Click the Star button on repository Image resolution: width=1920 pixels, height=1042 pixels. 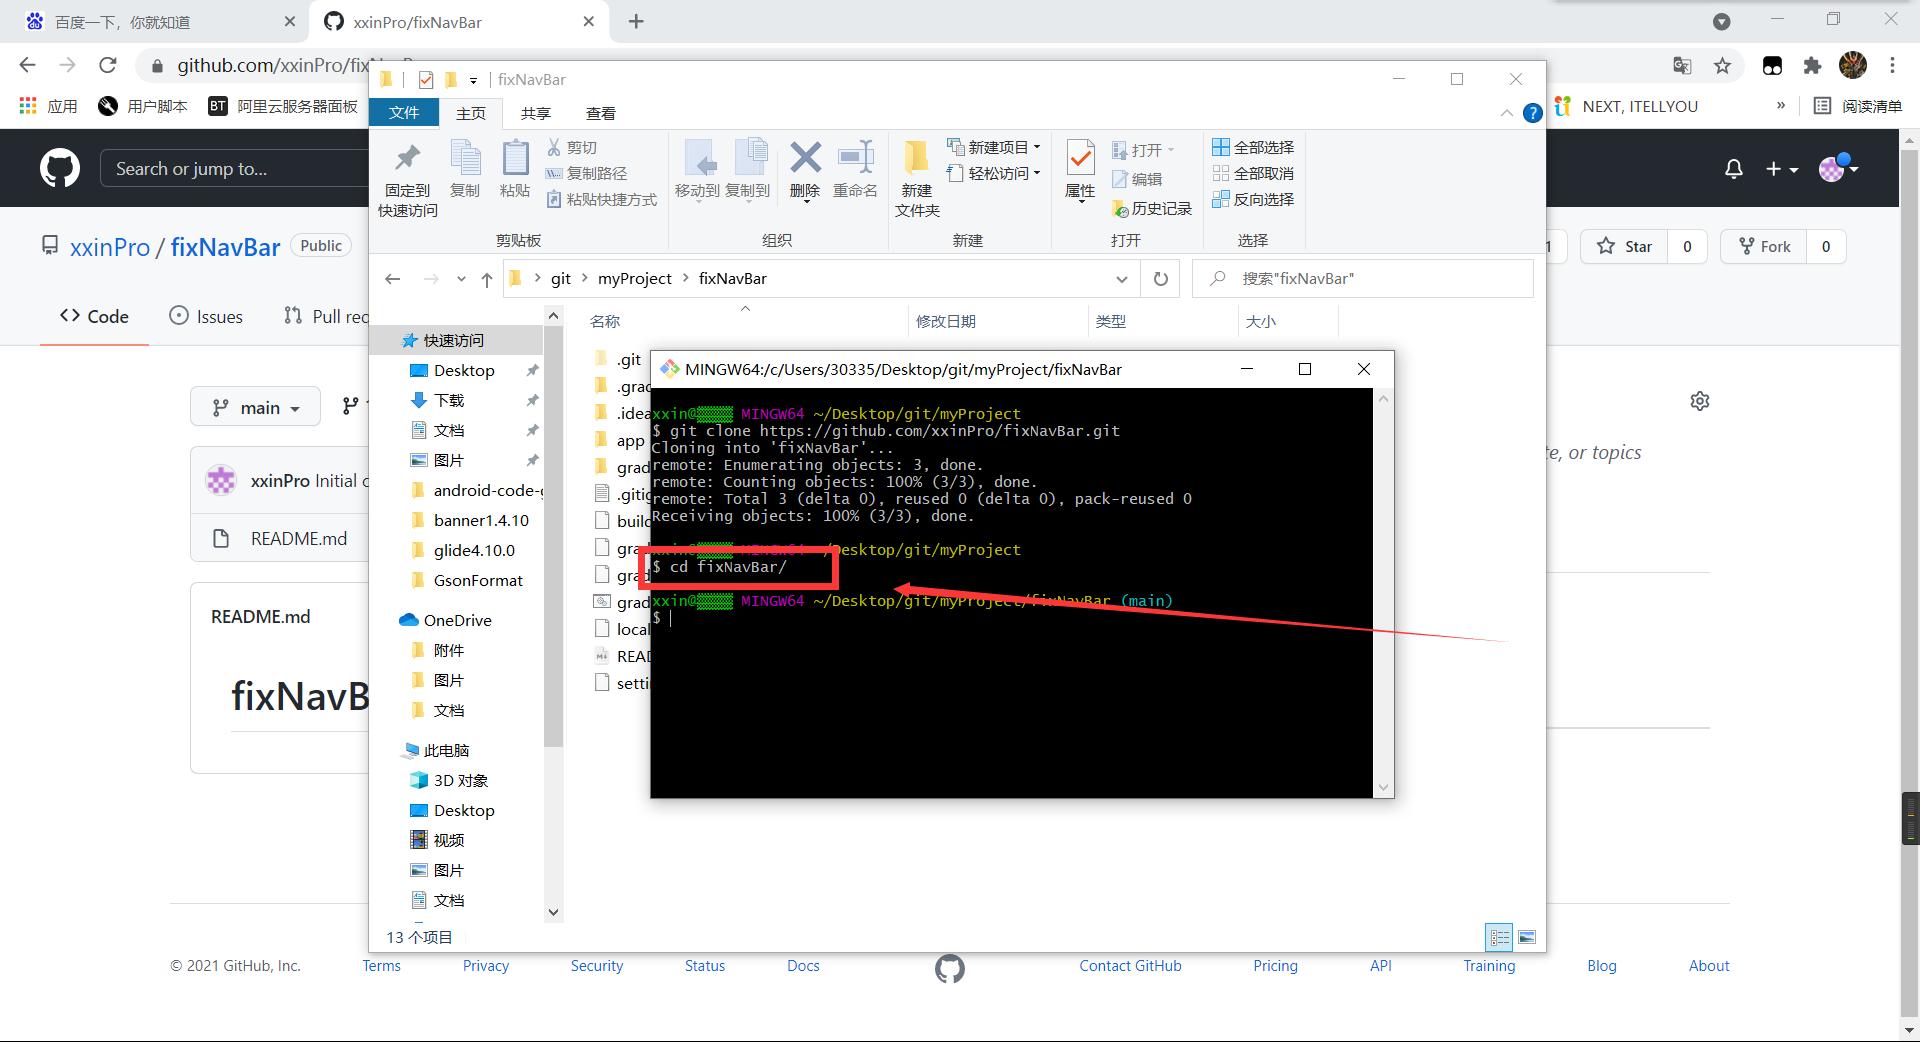pos(1624,246)
